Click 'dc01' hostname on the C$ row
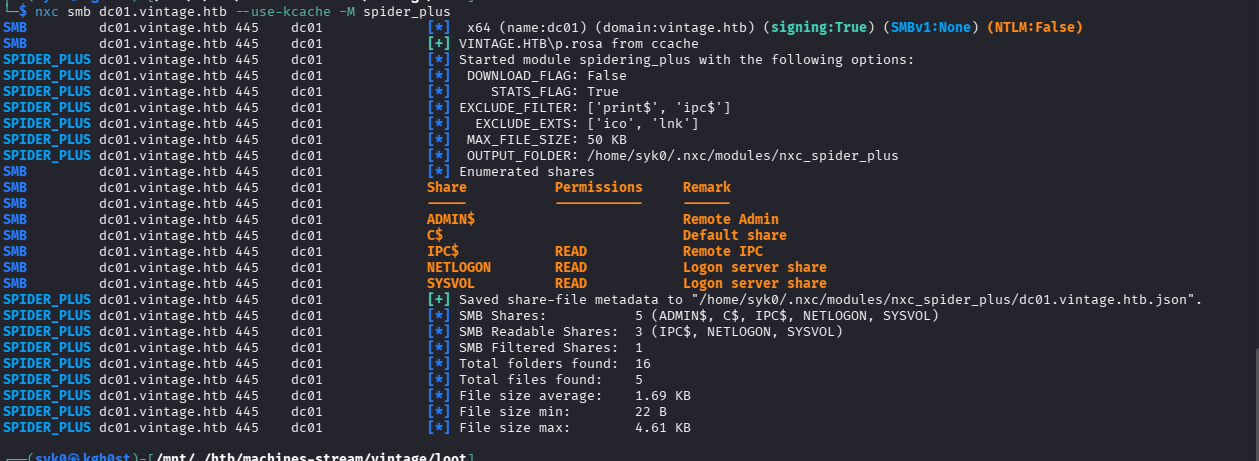 [x=307, y=235]
